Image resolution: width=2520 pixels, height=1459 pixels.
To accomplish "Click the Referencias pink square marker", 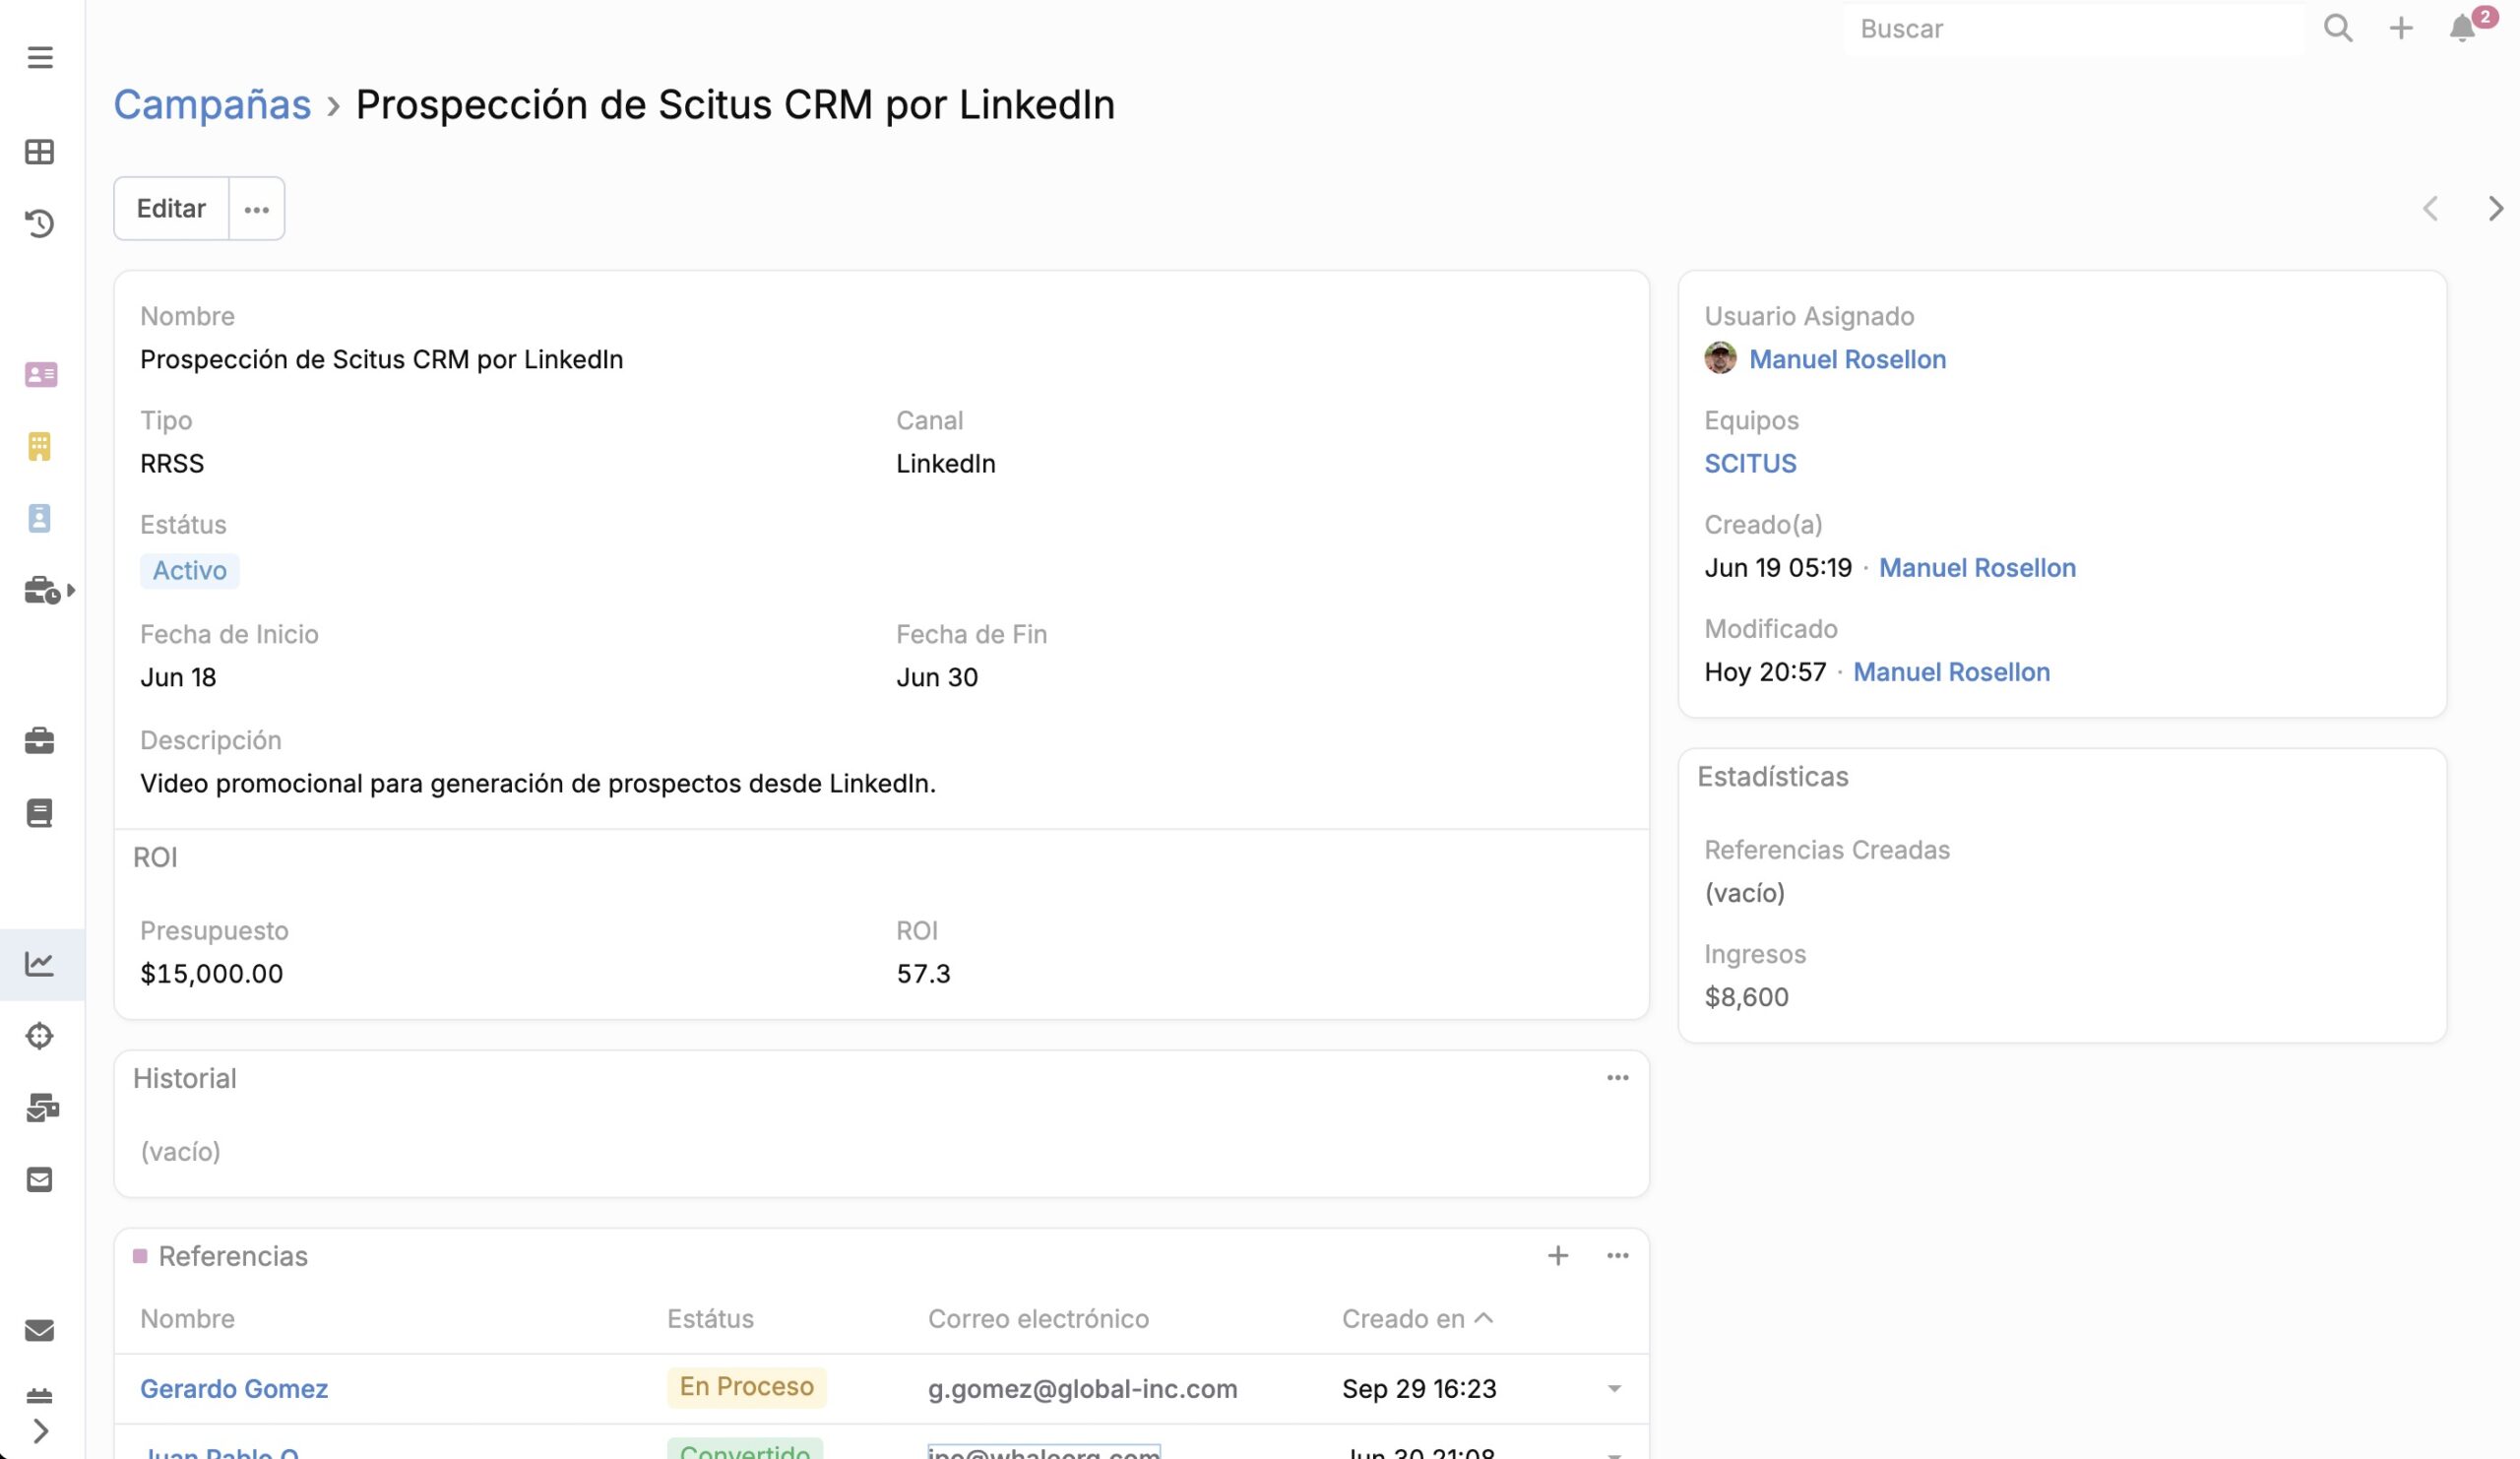I will point(140,1256).
